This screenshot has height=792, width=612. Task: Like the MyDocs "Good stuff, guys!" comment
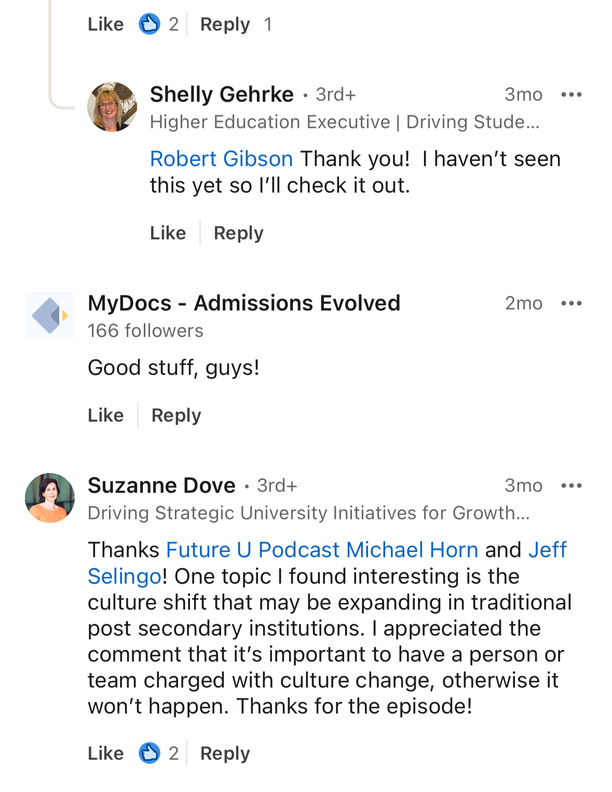point(106,415)
